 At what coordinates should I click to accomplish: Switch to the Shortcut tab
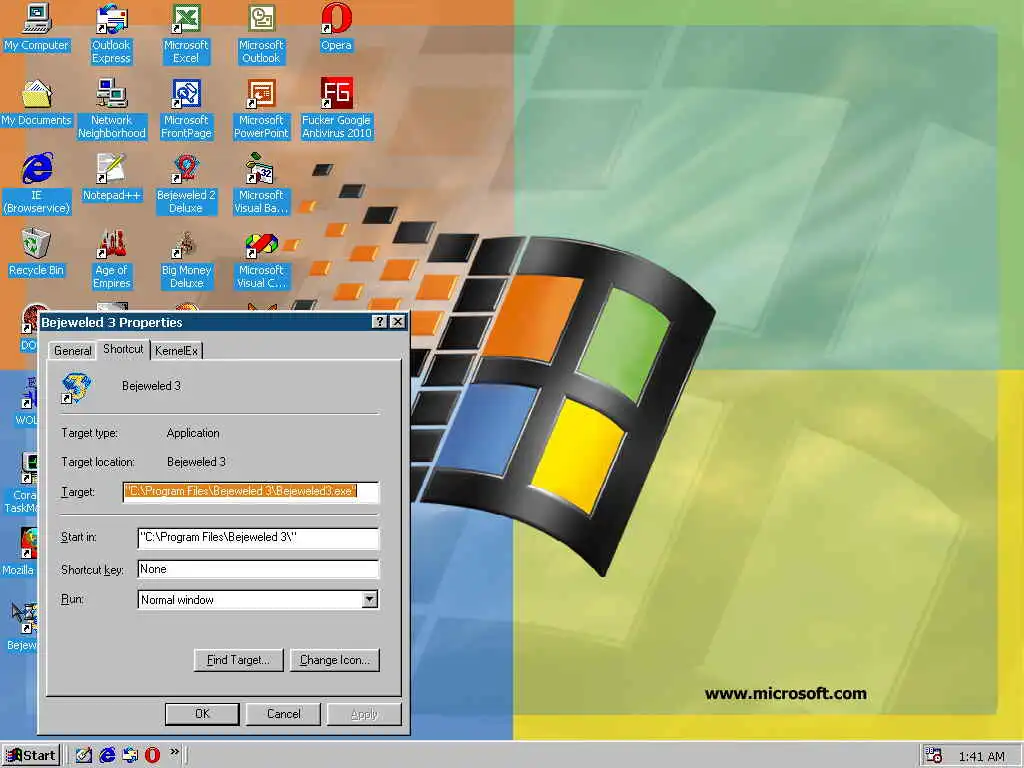coord(123,349)
